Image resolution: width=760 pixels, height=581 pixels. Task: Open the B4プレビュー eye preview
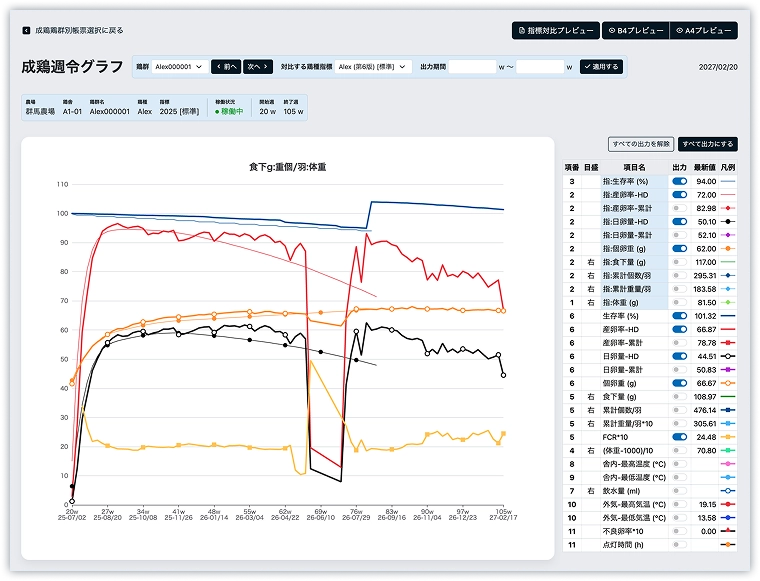click(x=635, y=31)
